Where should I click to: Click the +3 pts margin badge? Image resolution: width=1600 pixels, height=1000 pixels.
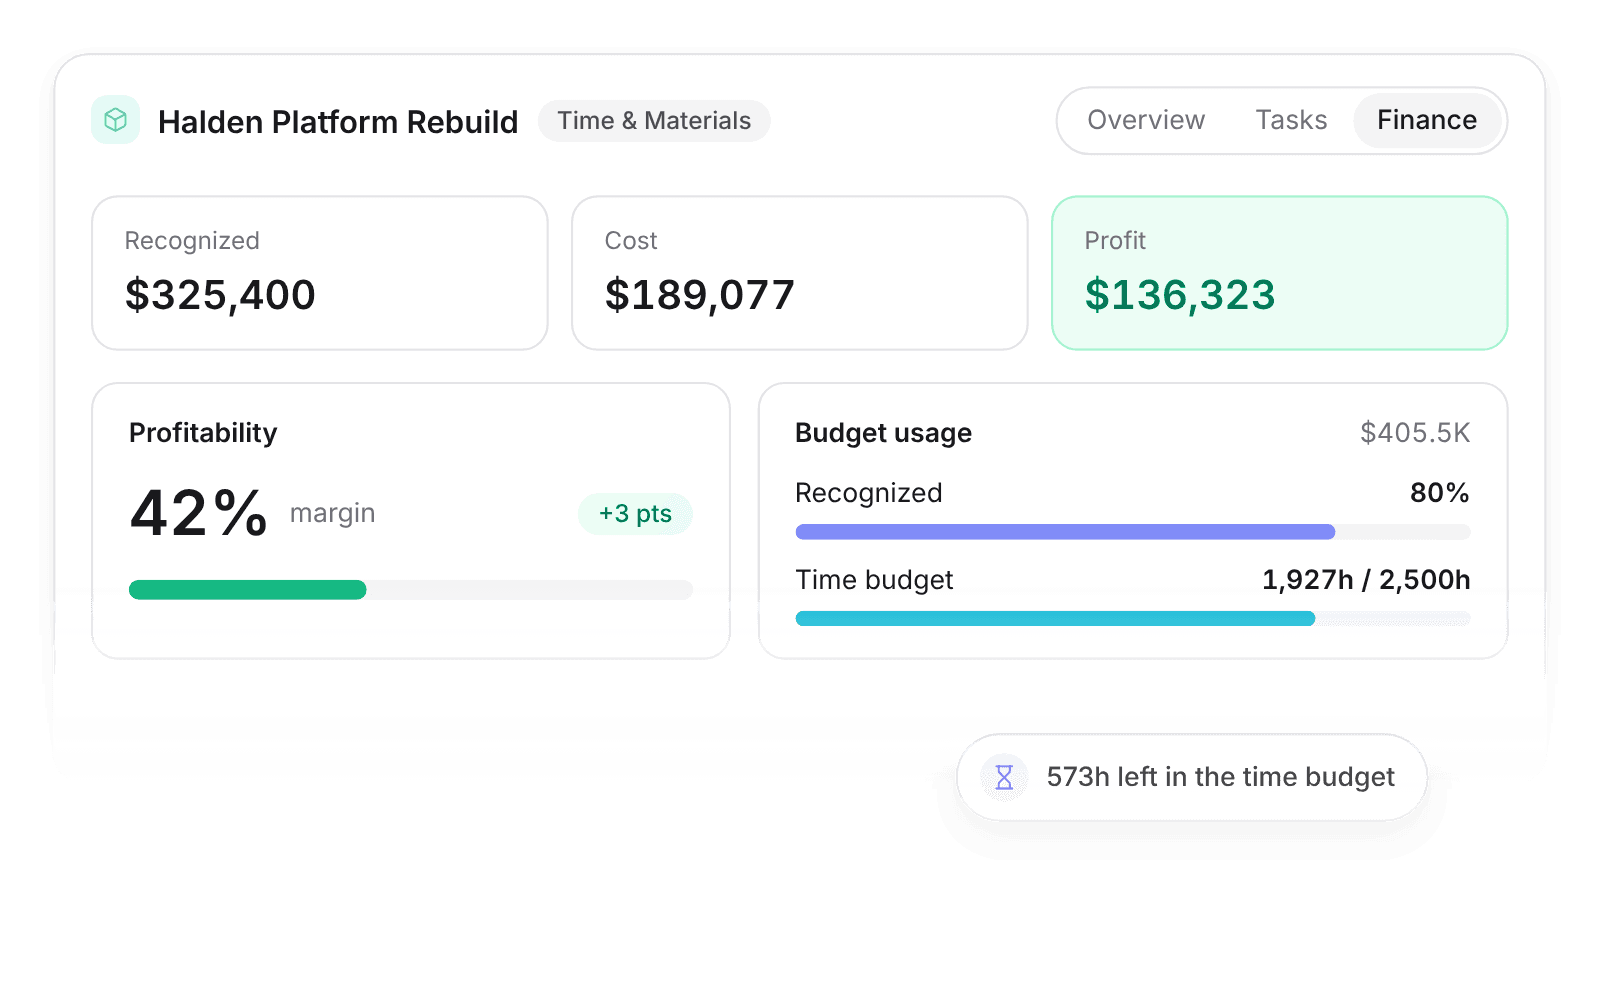click(635, 514)
